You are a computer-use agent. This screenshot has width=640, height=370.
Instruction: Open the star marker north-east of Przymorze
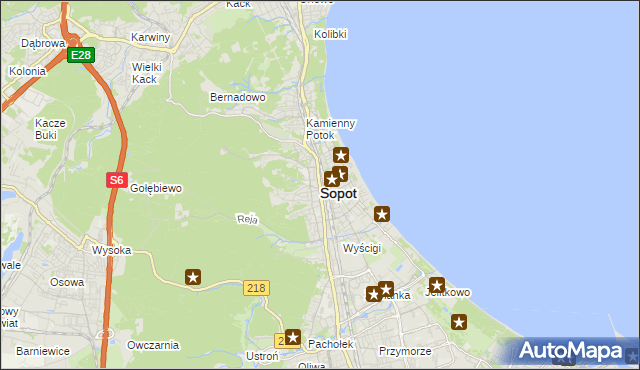(x=459, y=322)
